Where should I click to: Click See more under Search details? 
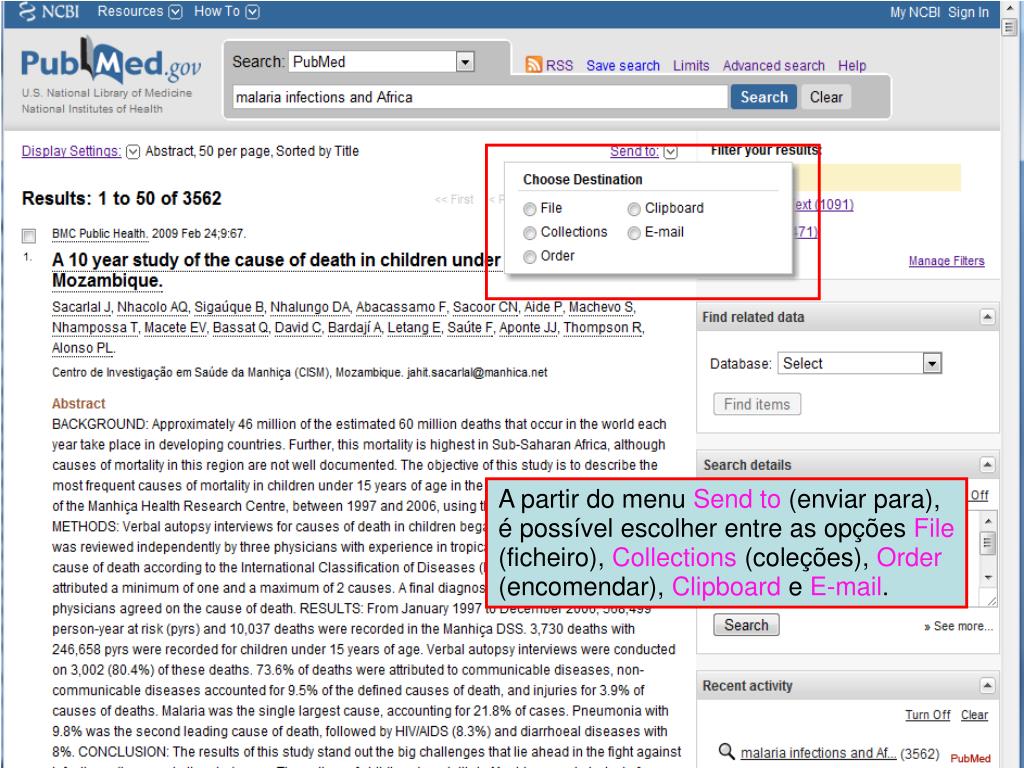tap(958, 626)
